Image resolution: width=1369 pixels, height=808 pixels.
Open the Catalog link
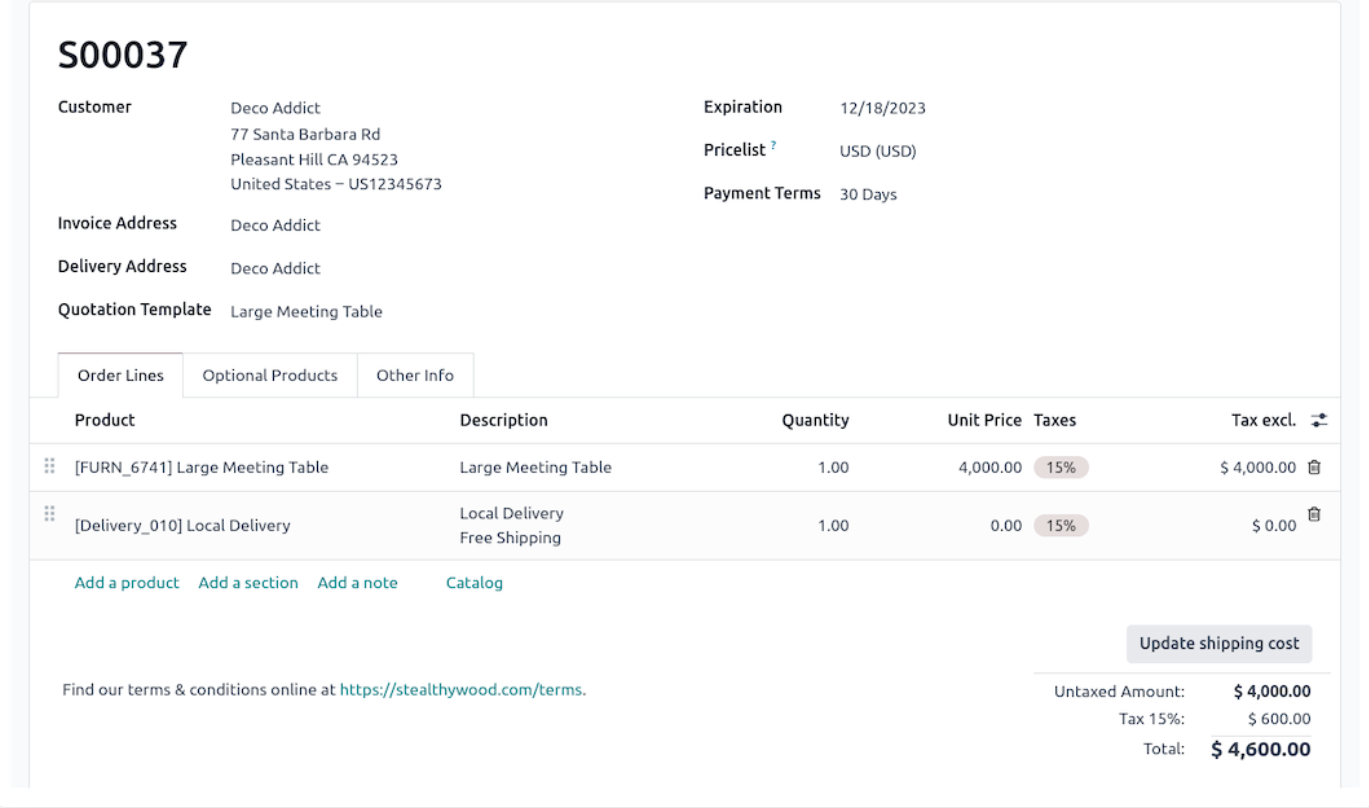(x=474, y=583)
